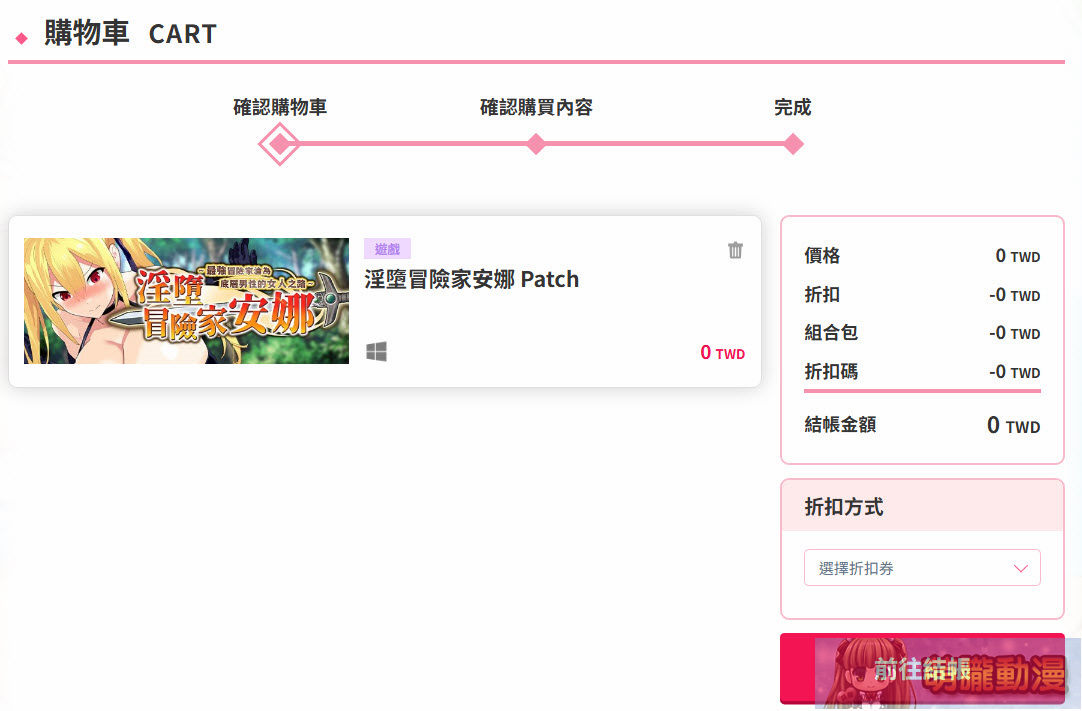Screen dimensions: 1082x711
Task: Expand the 選擇折扣券 coupon dropdown
Action: click(x=922, y=568)
